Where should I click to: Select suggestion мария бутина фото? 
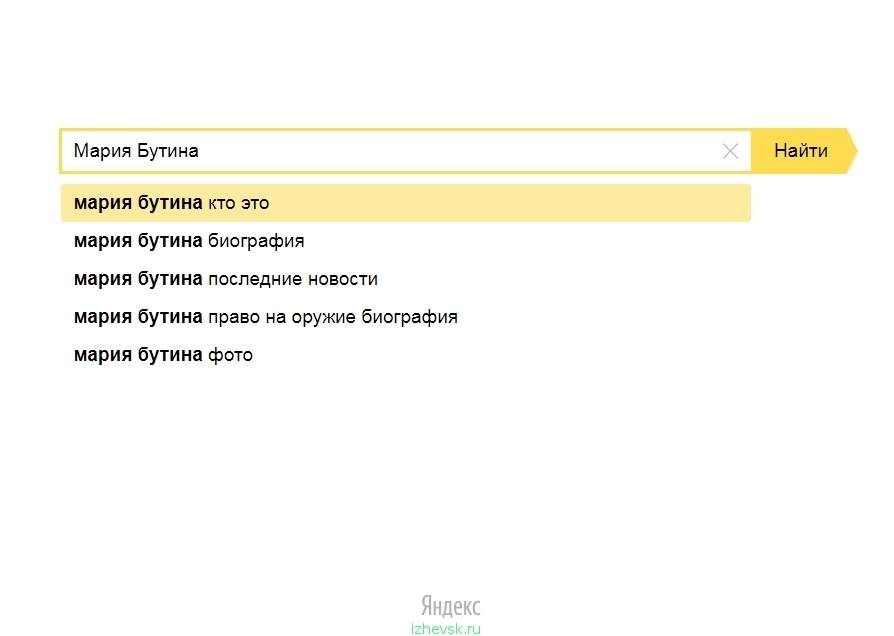[x=405, y=355]
